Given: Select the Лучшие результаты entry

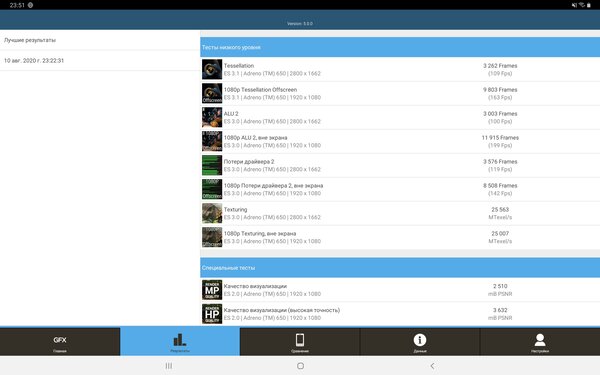Looking at the screenshot, I should coord(100,40).
